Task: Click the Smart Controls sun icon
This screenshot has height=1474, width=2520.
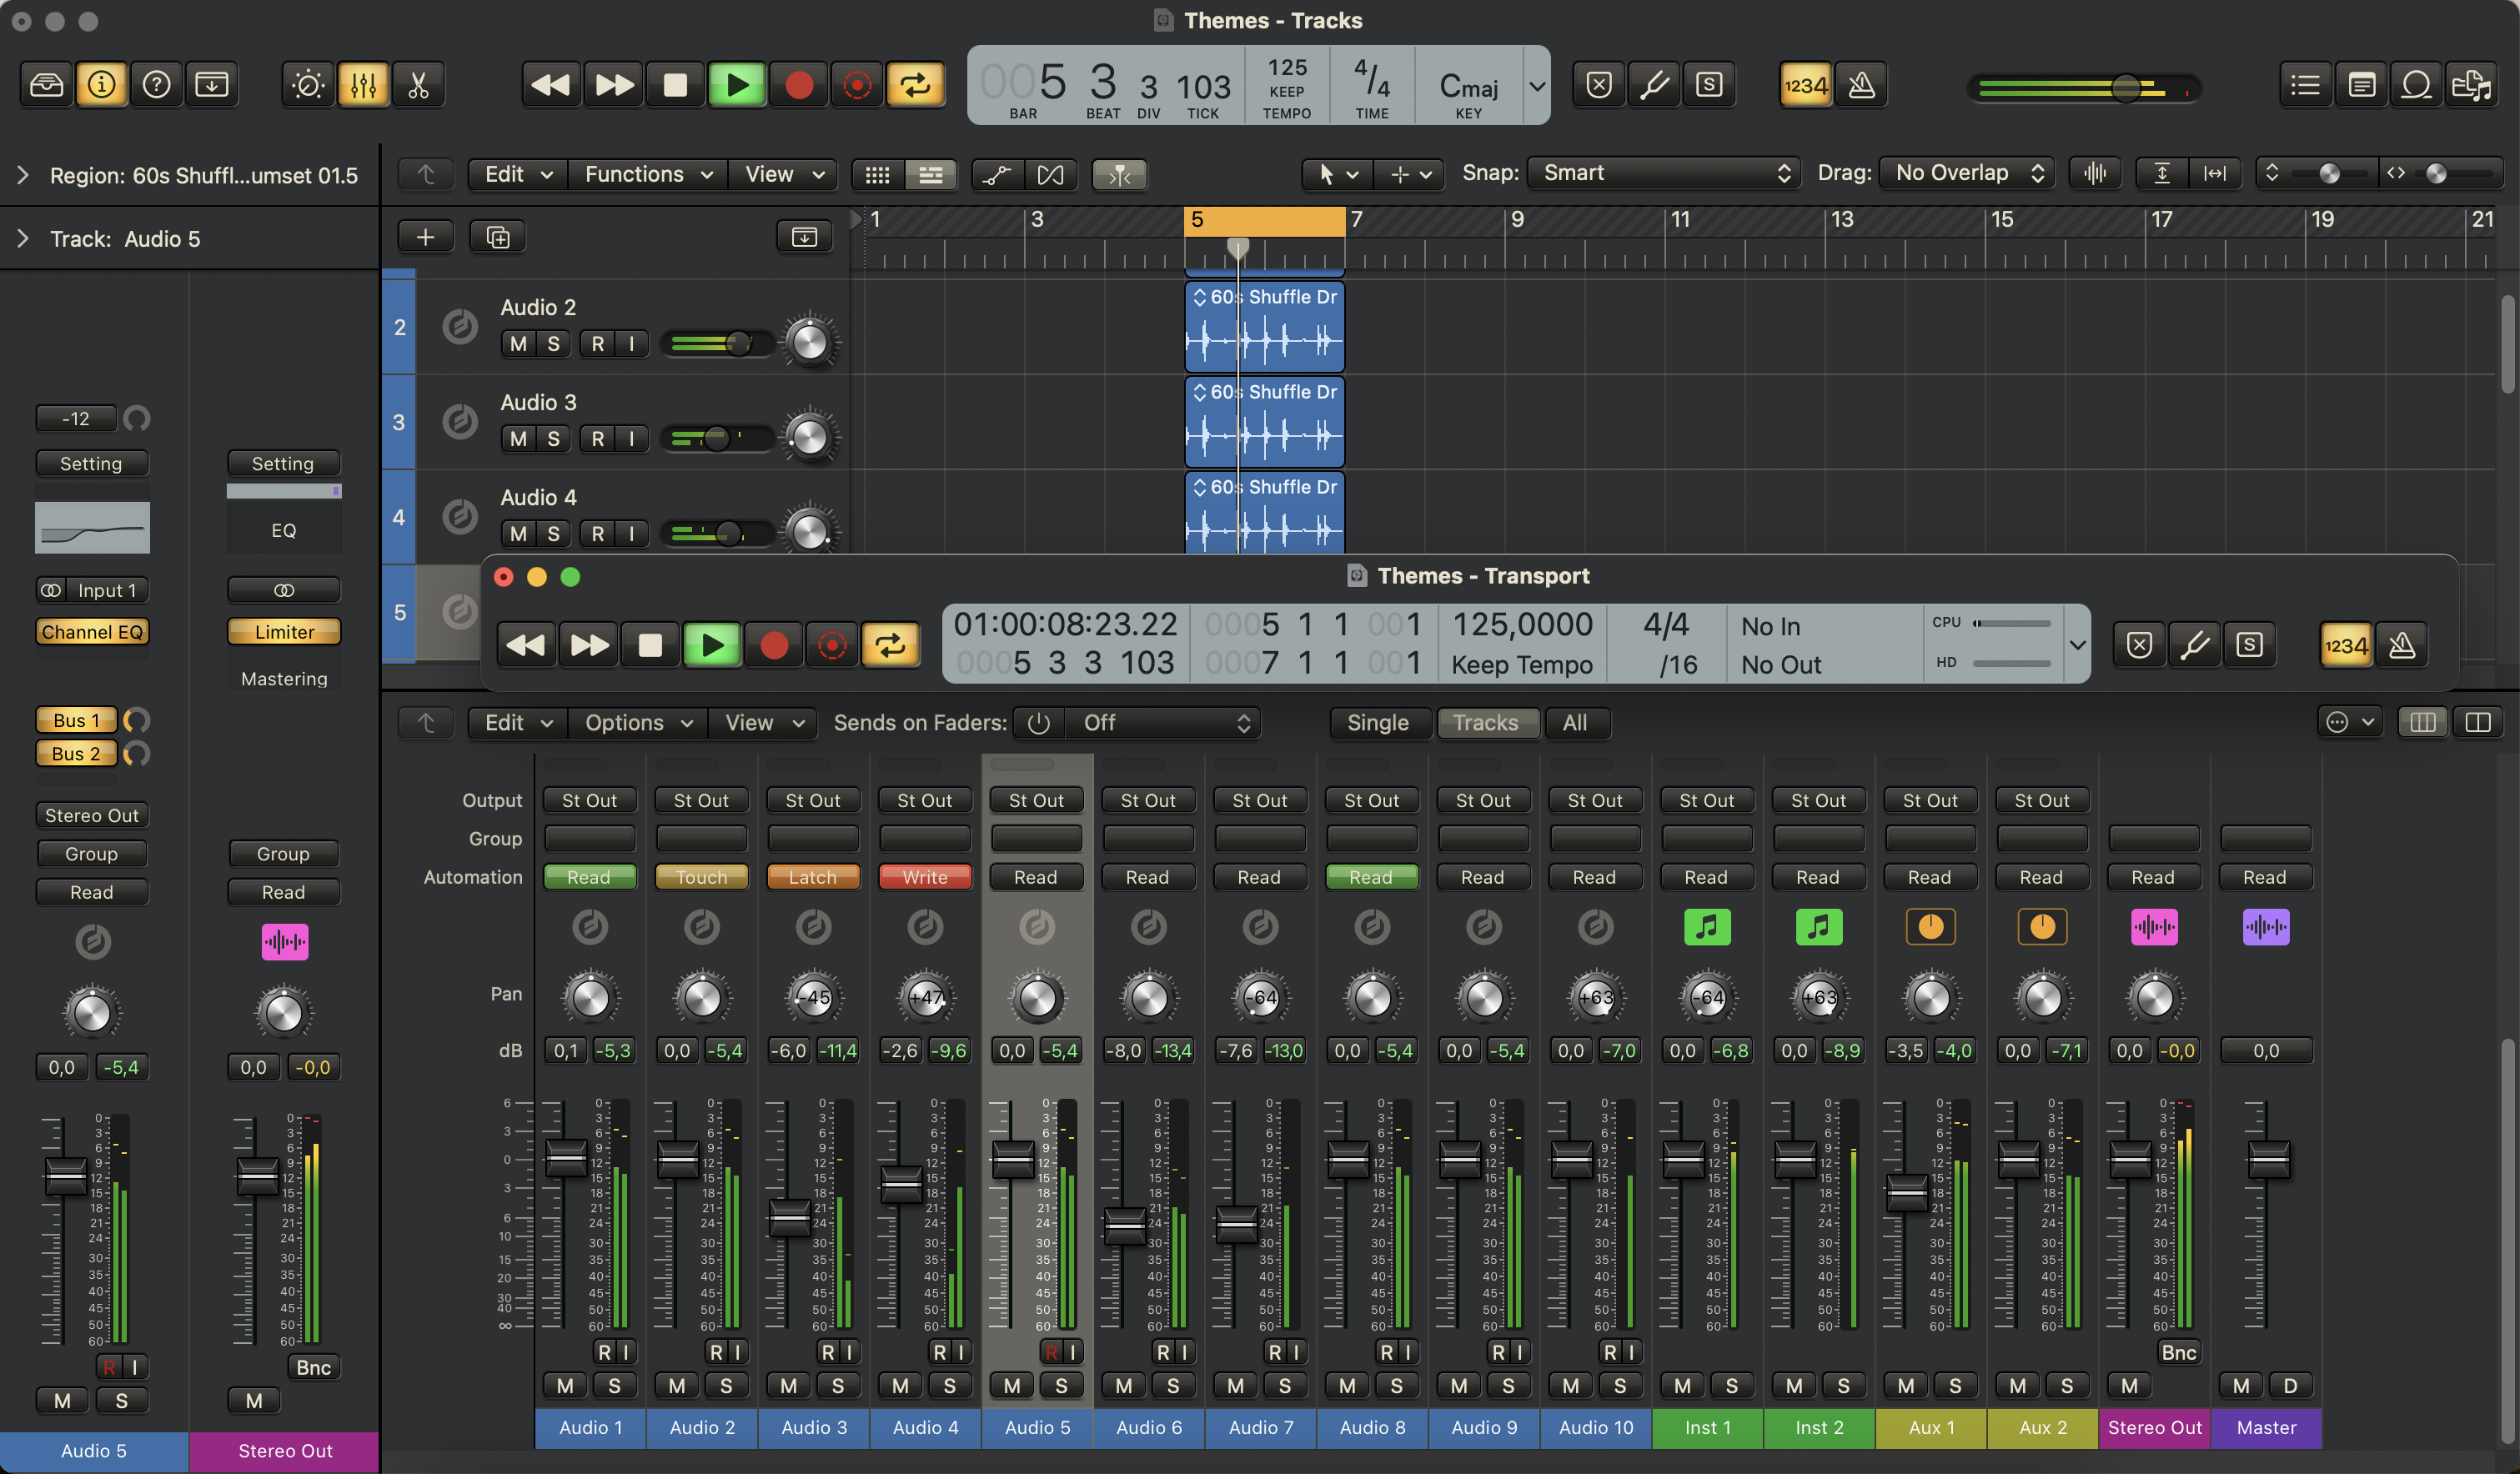Action: 307,85
